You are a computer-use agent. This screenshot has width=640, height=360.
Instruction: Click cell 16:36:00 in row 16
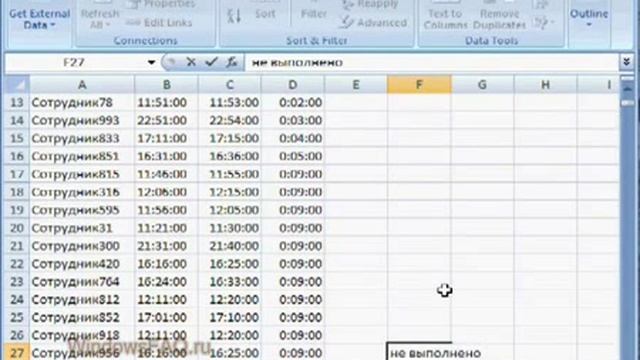230,156
